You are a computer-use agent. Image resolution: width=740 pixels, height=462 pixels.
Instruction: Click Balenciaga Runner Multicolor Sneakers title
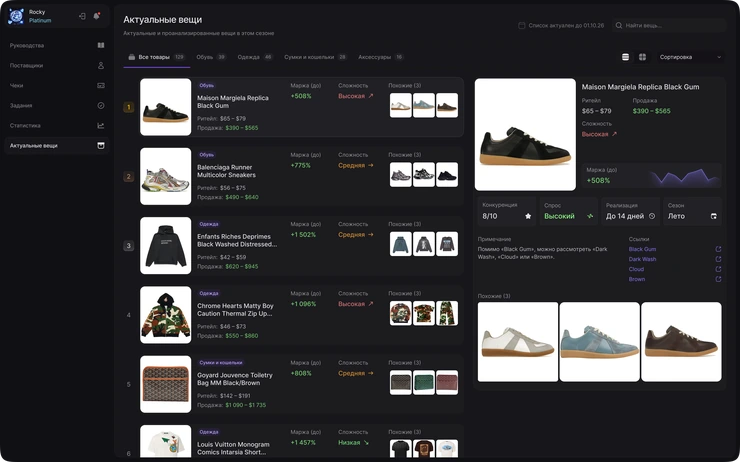[227, 171]
